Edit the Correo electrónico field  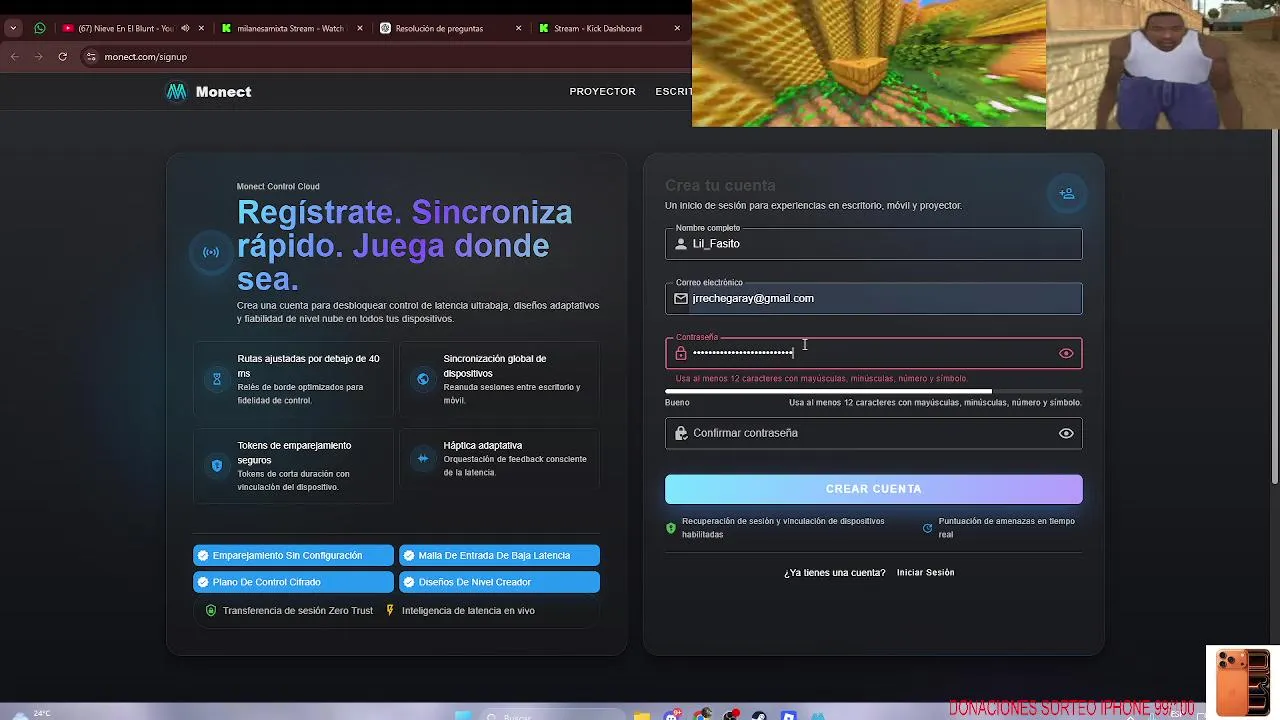point(873,298)
